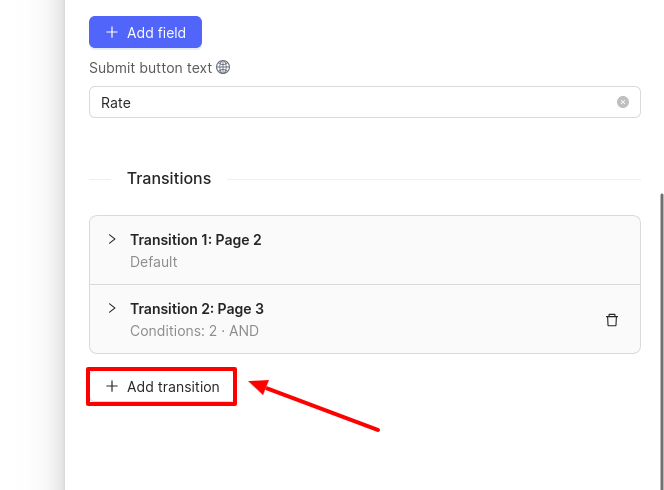Click the blue Add field button
The height and width of the screenshot is (490, 664).
[145, 32]
